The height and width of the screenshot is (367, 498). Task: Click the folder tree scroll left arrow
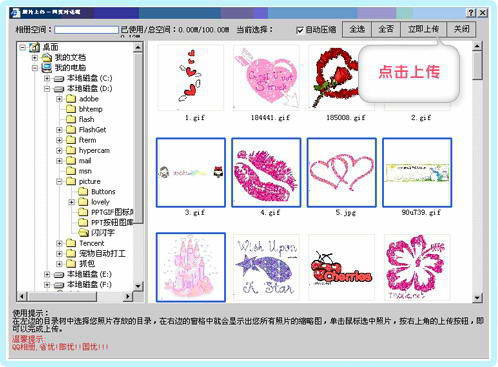pyautogui.click(x=22, y=296)
